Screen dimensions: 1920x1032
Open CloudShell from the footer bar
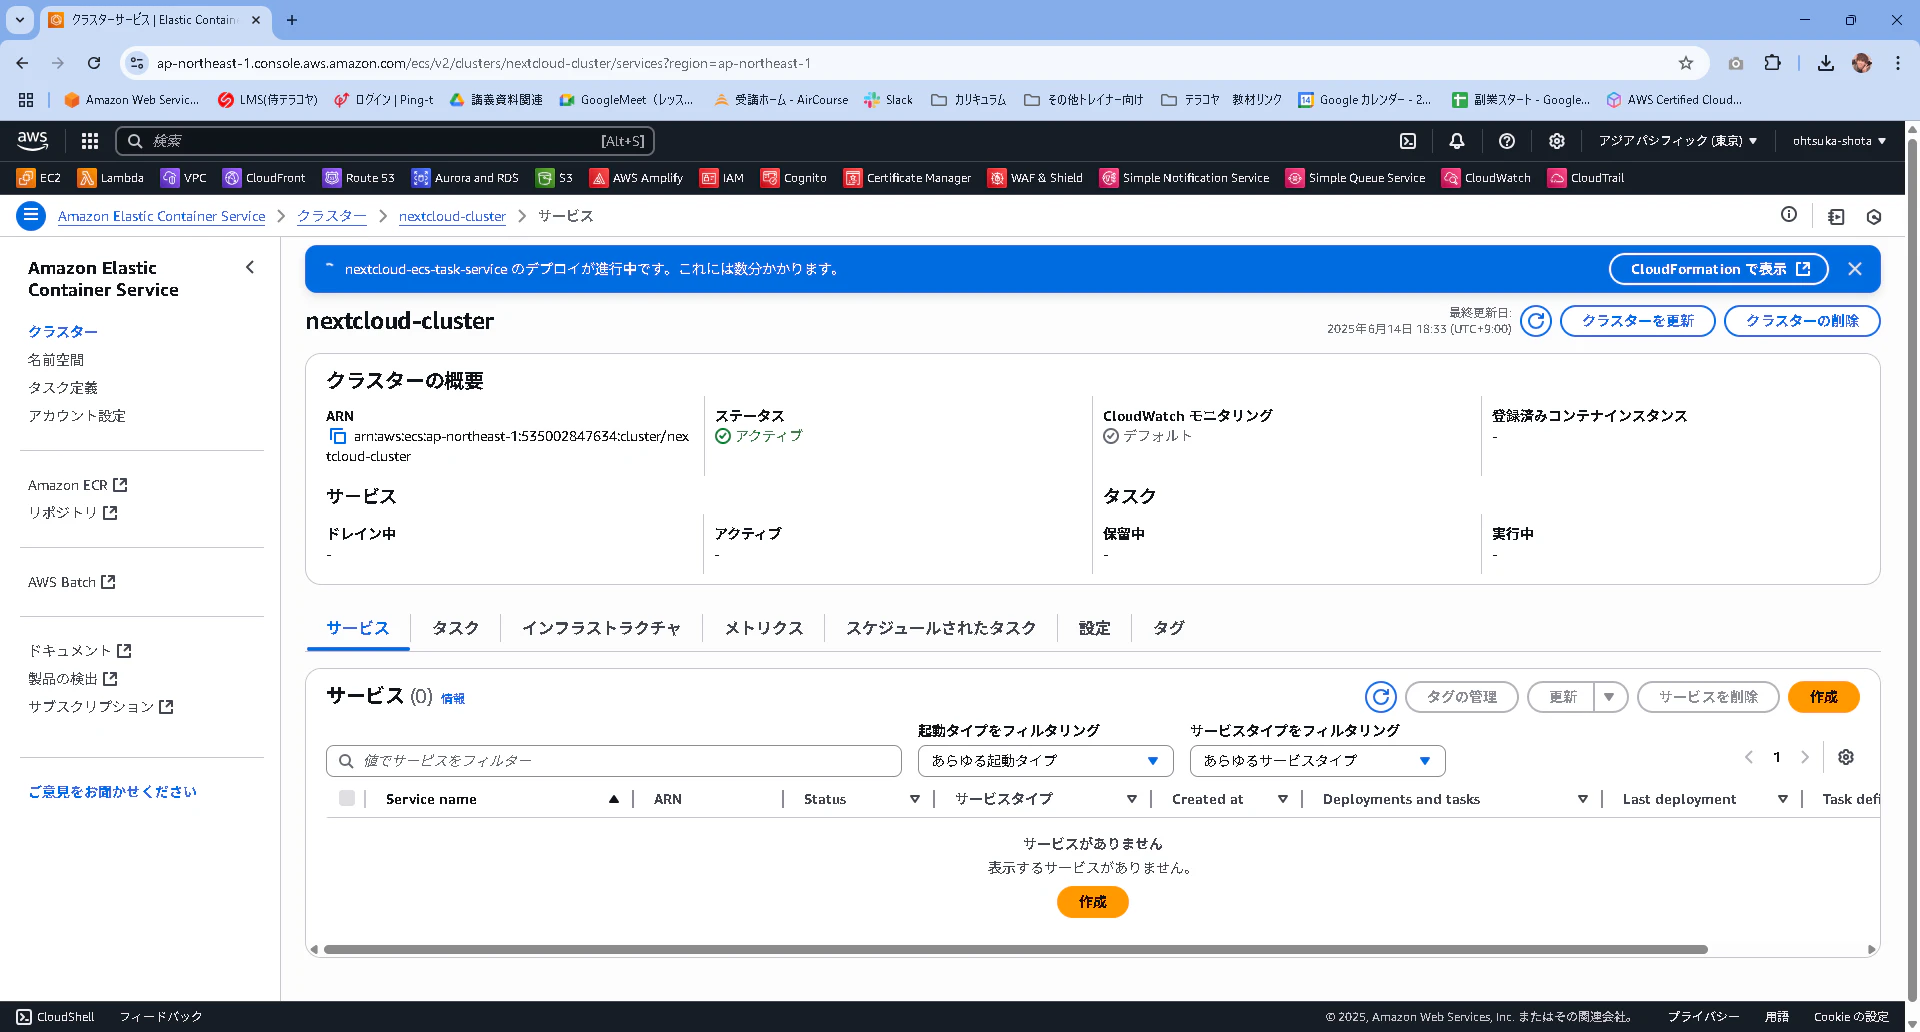click(56, 1017)
